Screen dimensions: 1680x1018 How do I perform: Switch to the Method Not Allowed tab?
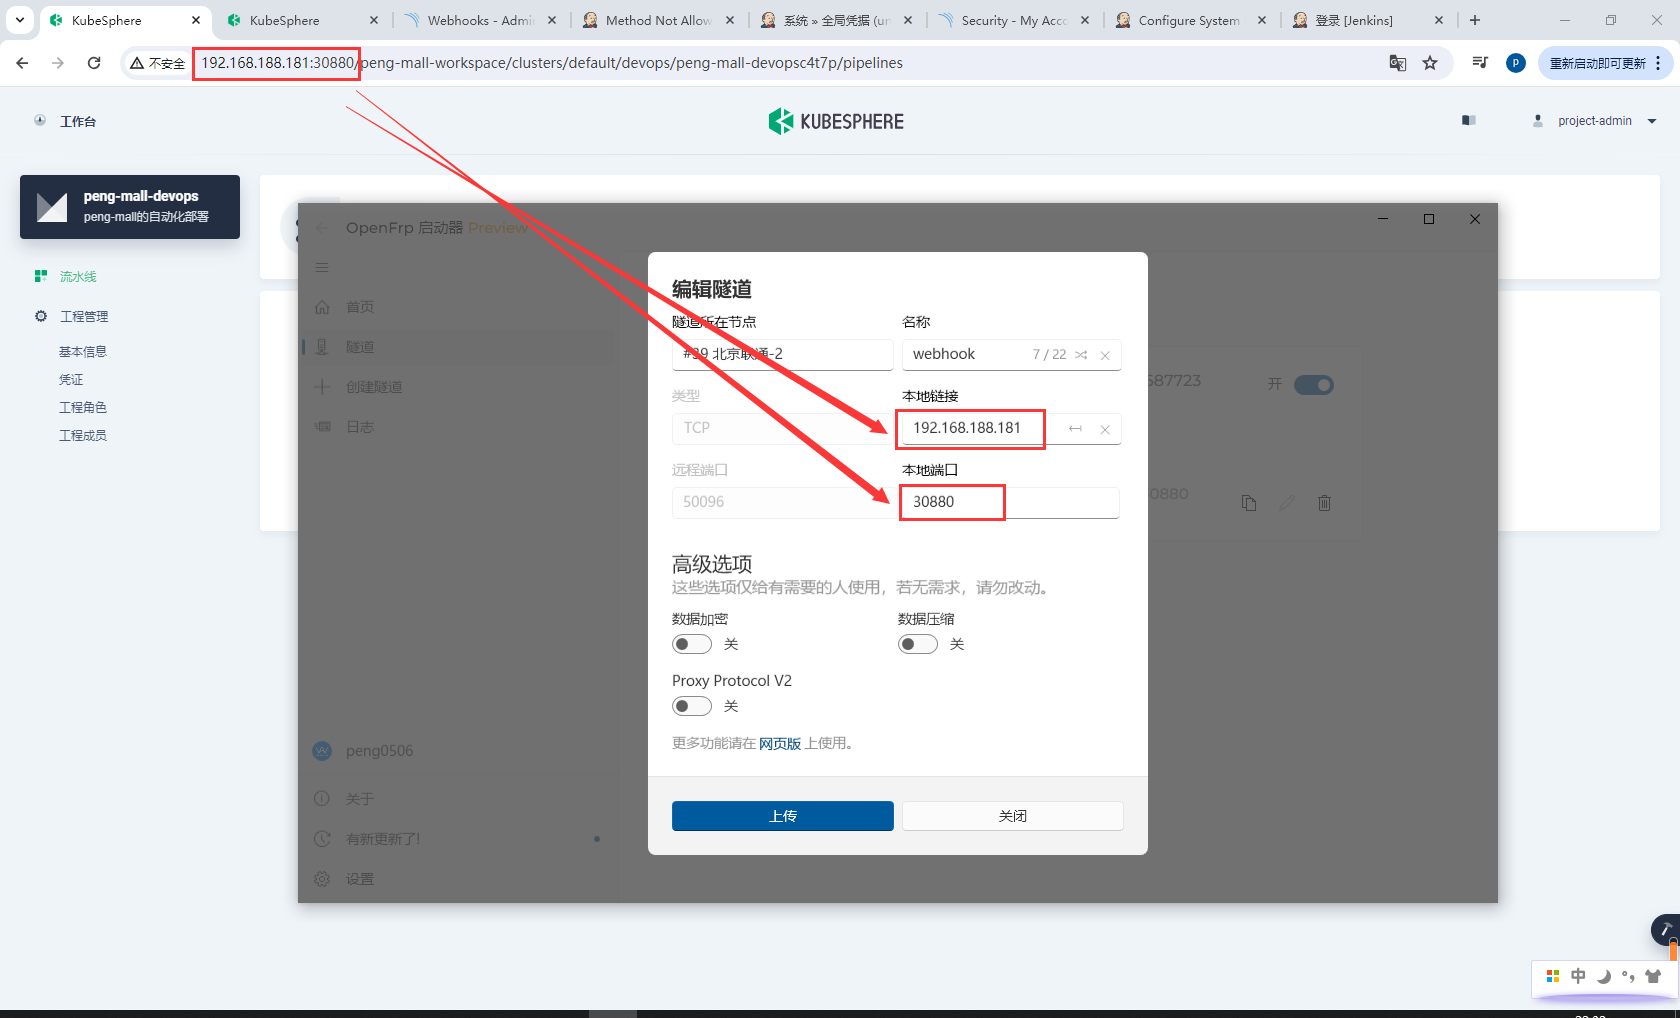coord(658,20)
